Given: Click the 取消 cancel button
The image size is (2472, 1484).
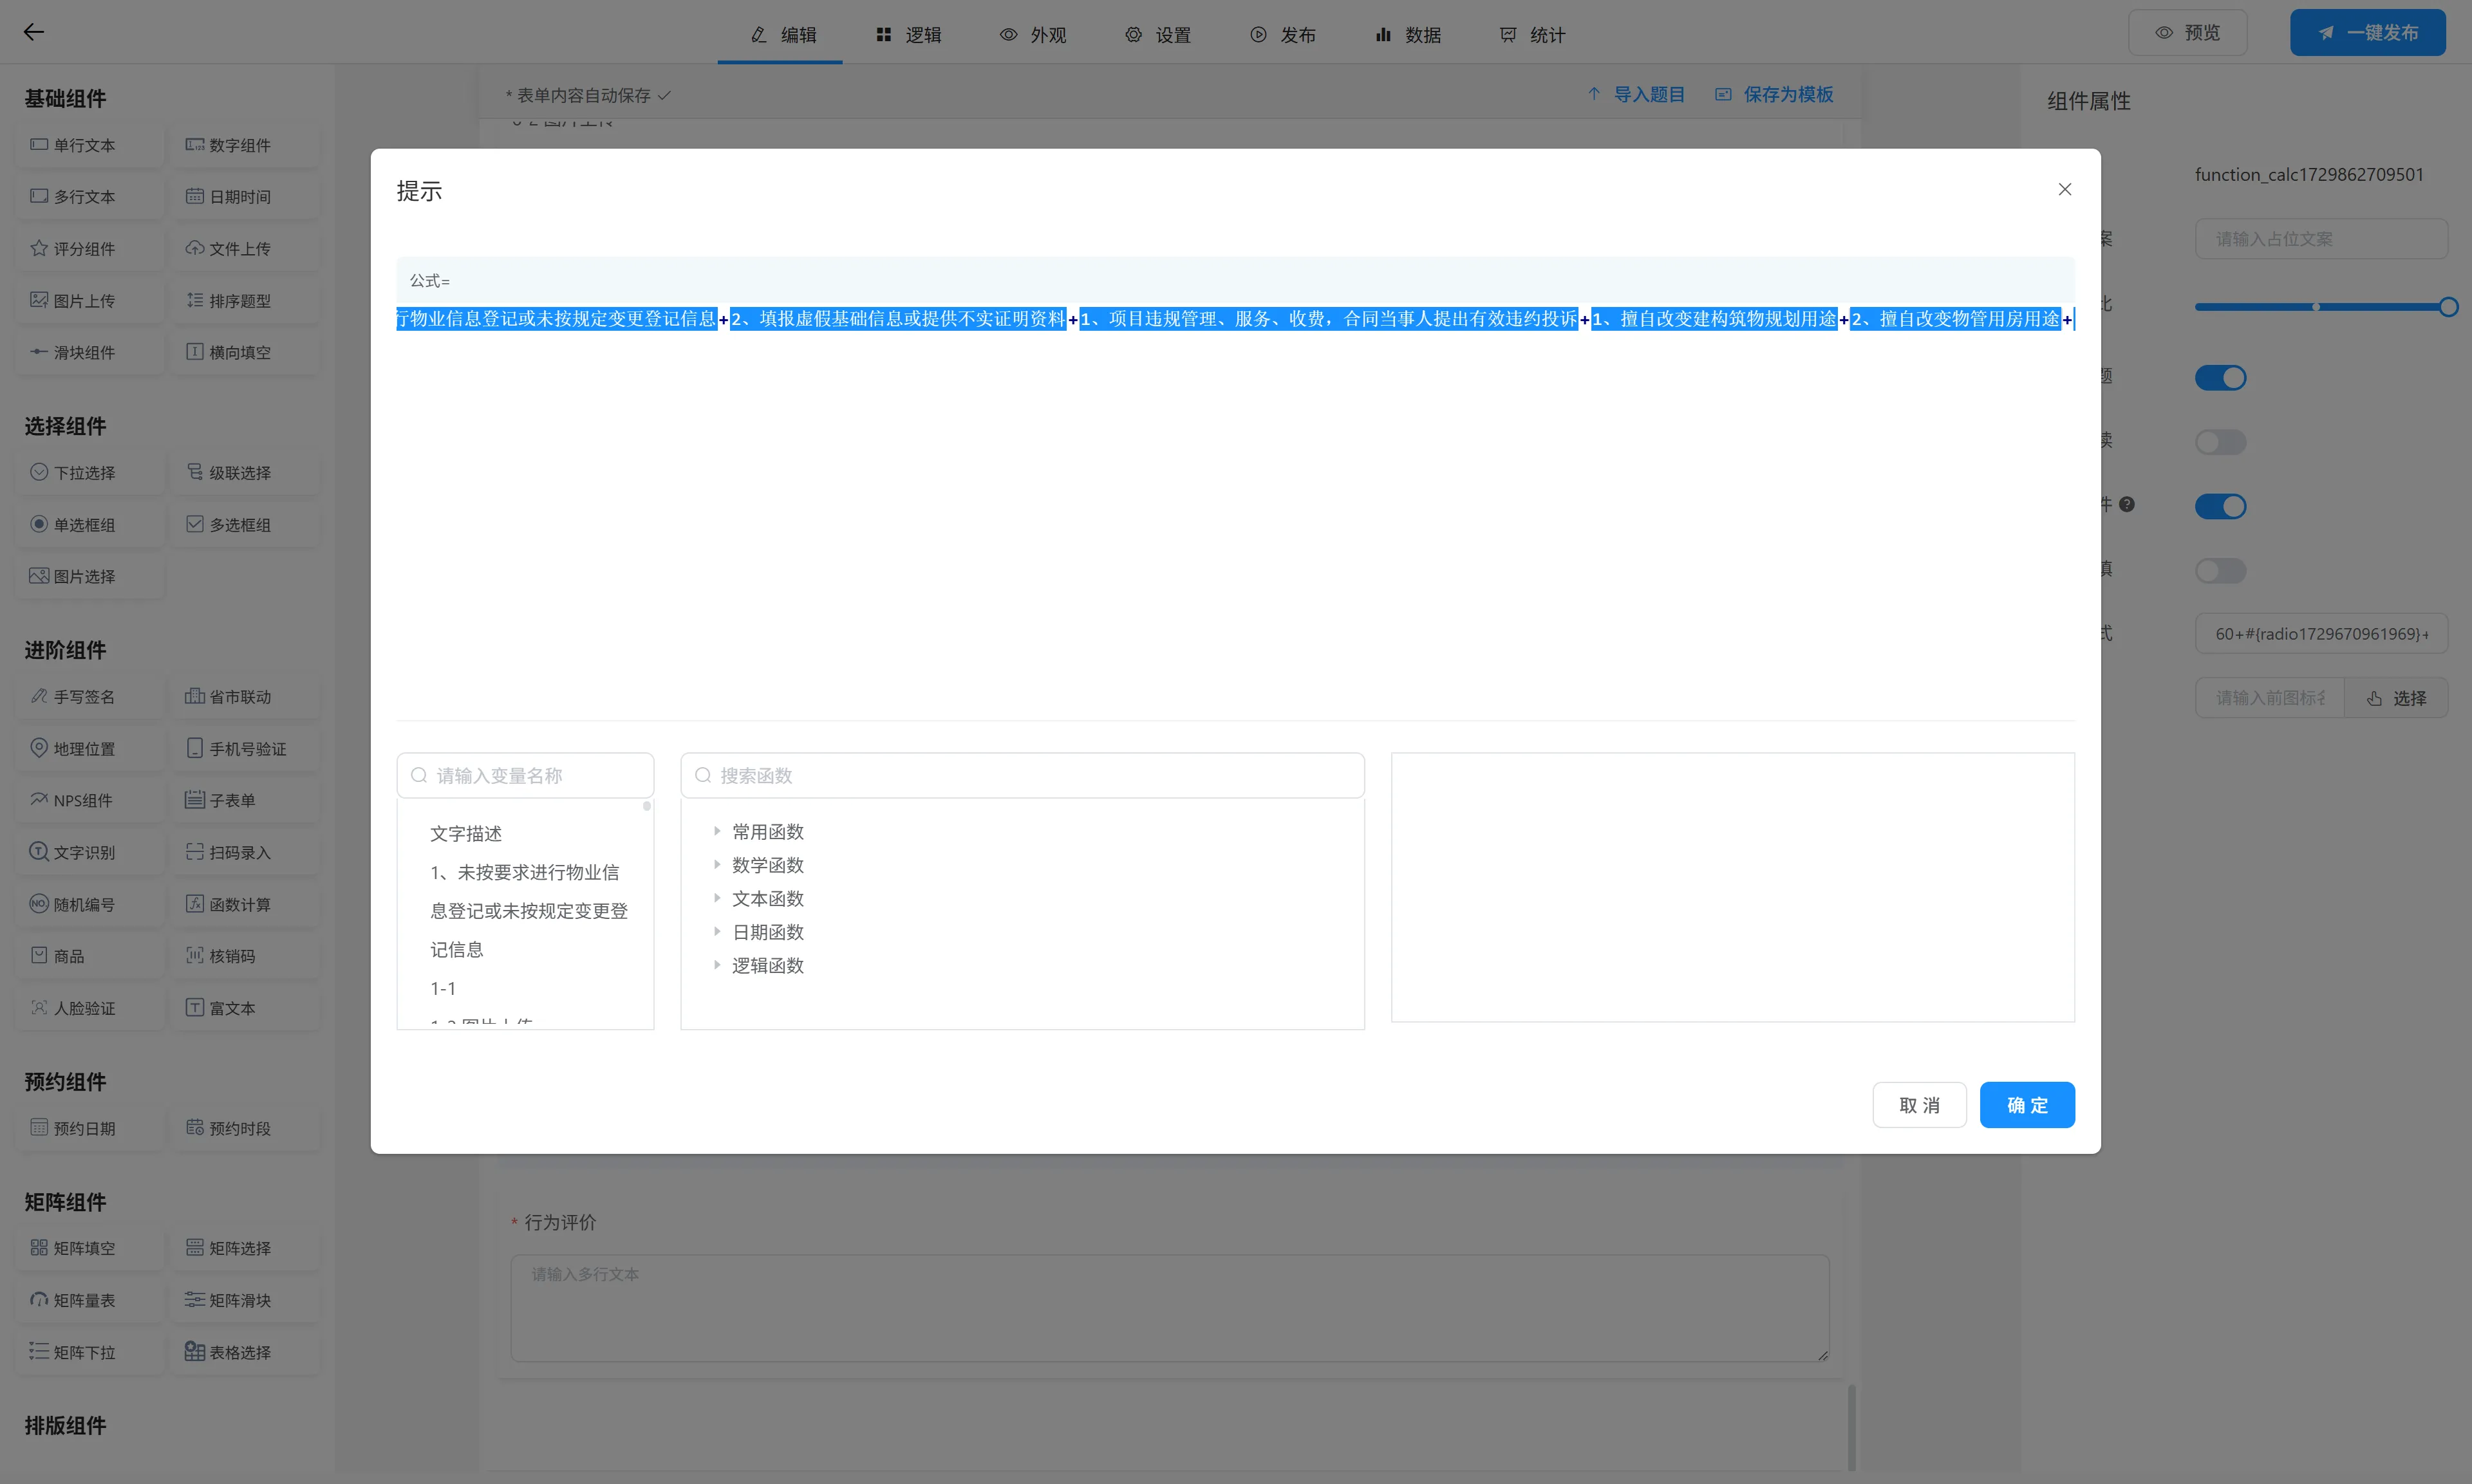Looking at the screenshot, I should pyautogui.click(x=1919, y=1105).
